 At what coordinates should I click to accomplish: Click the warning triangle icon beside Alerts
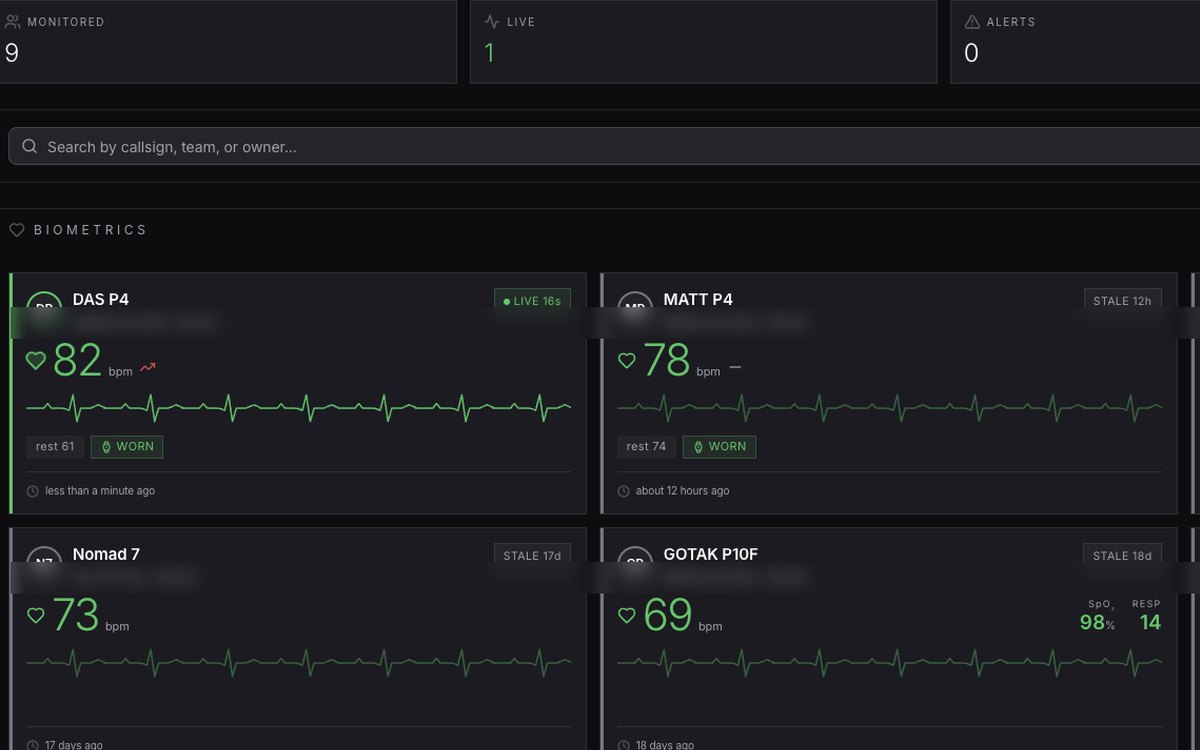972,21
